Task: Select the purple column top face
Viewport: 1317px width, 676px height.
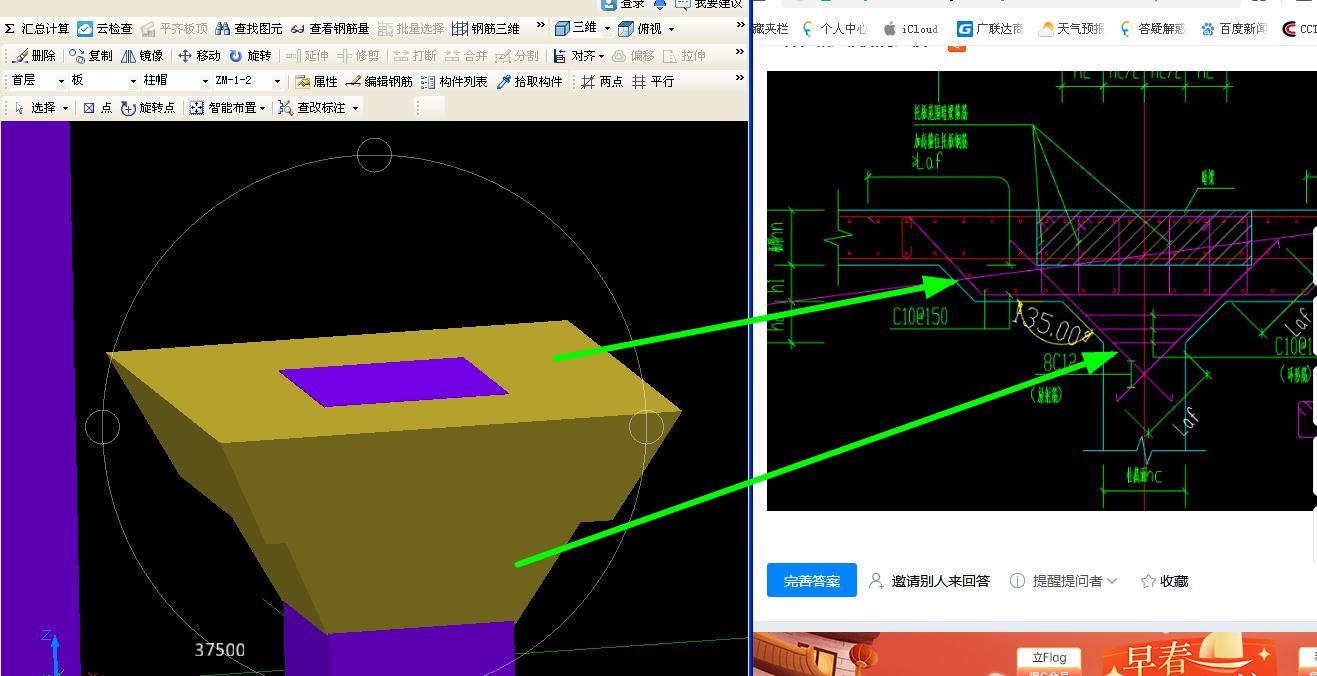Action: tap(392, 382)
